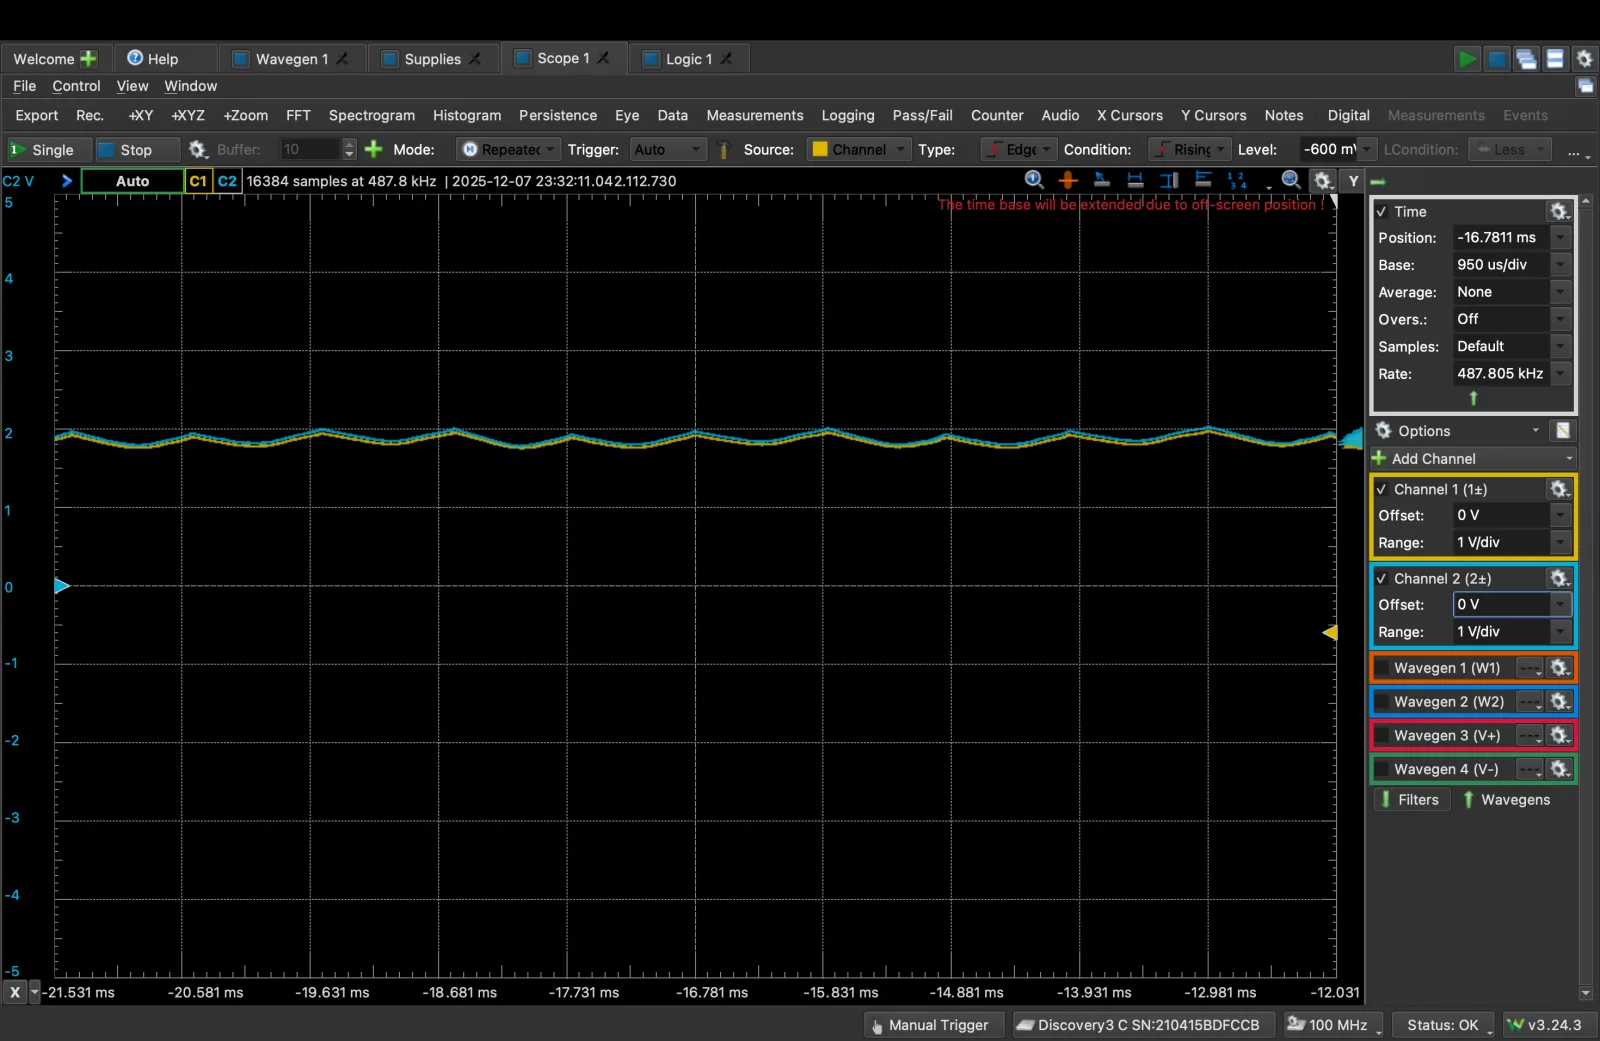Uncheck Channel 1 (1±) visibility

tap(1382, 489)
